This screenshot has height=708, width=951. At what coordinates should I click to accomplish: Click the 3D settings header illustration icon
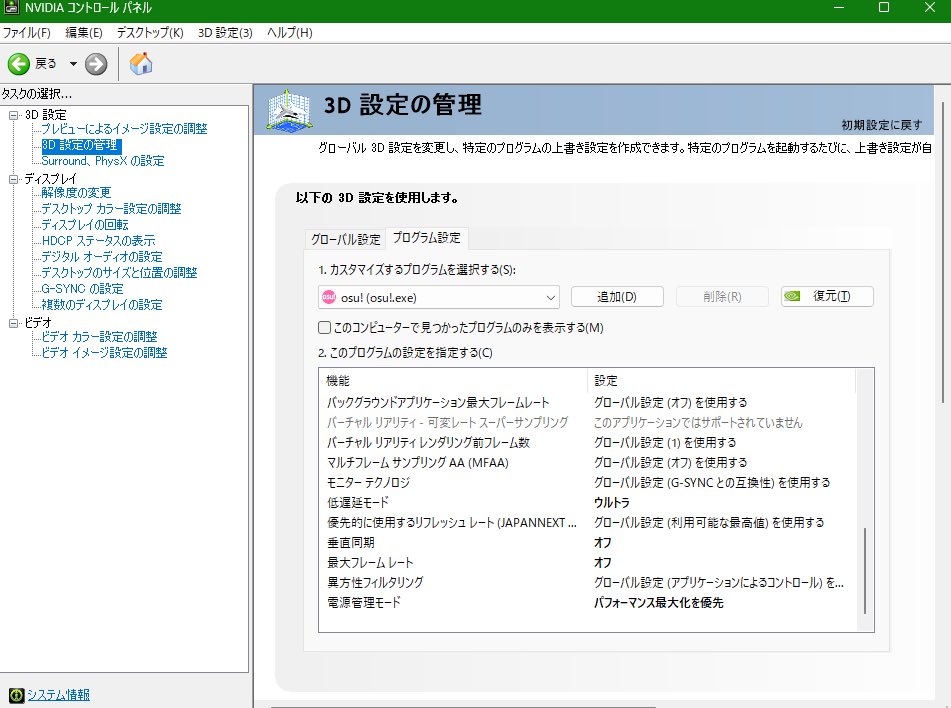290,110
